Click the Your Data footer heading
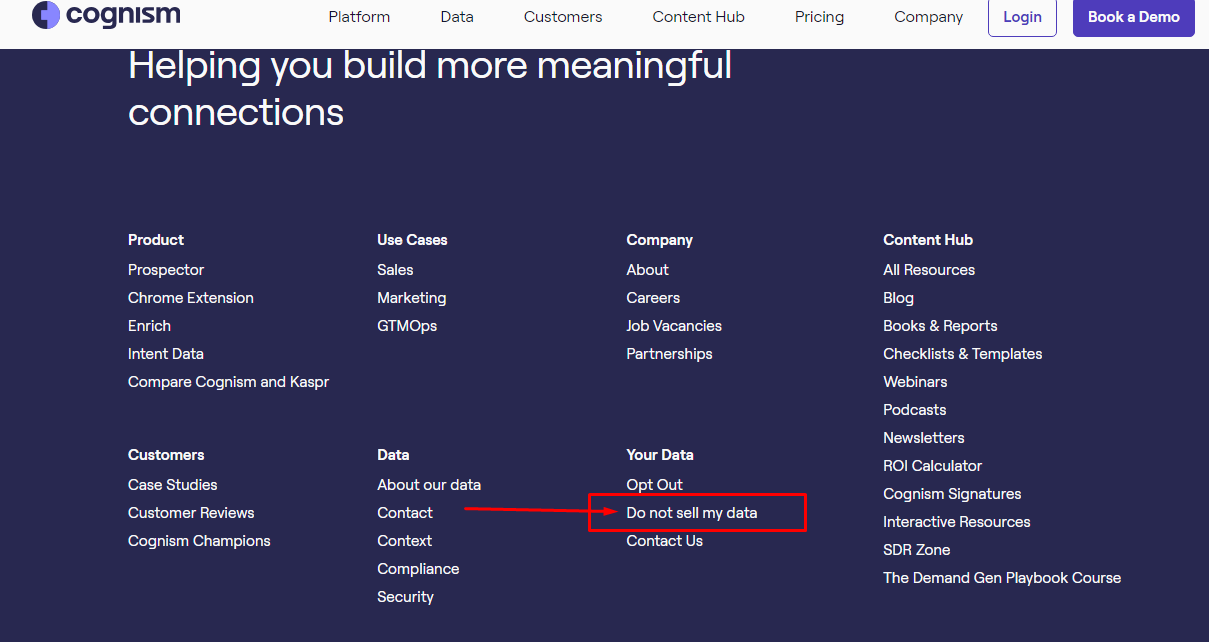The image size is (1209, 642). (x=660, y=455)
